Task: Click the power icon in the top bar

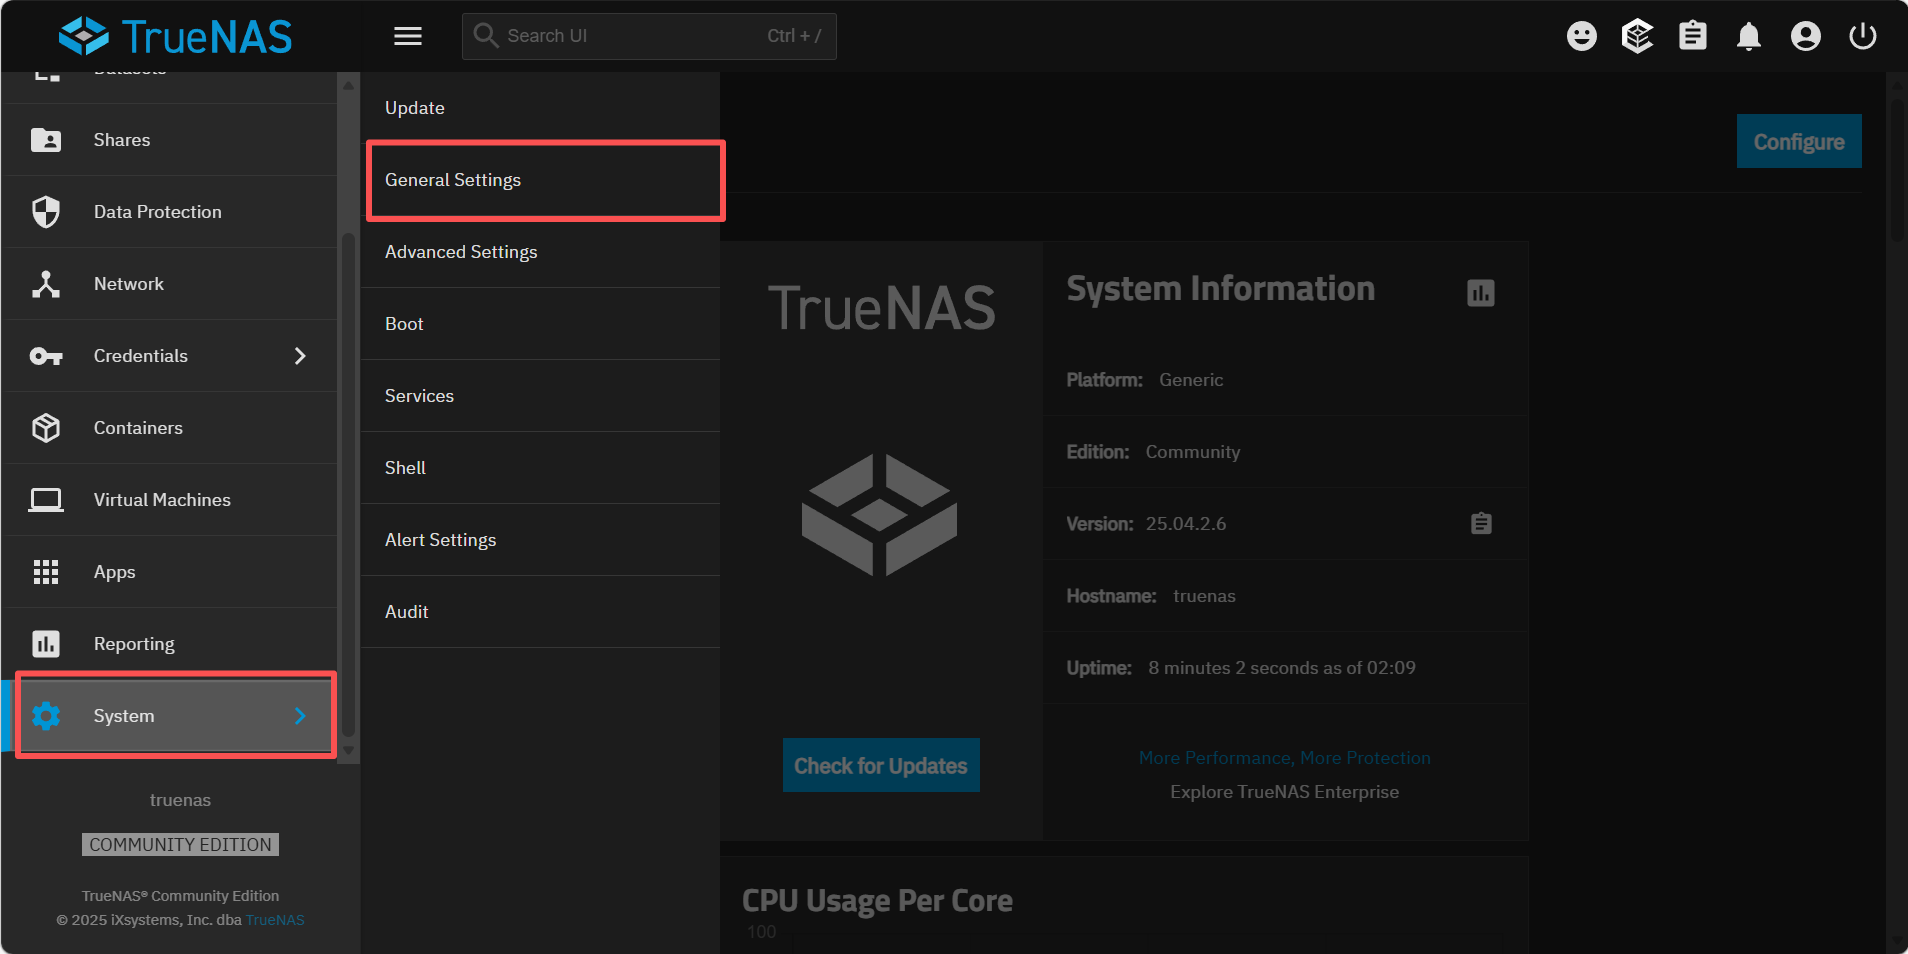Action: [x=1862, y=36]
